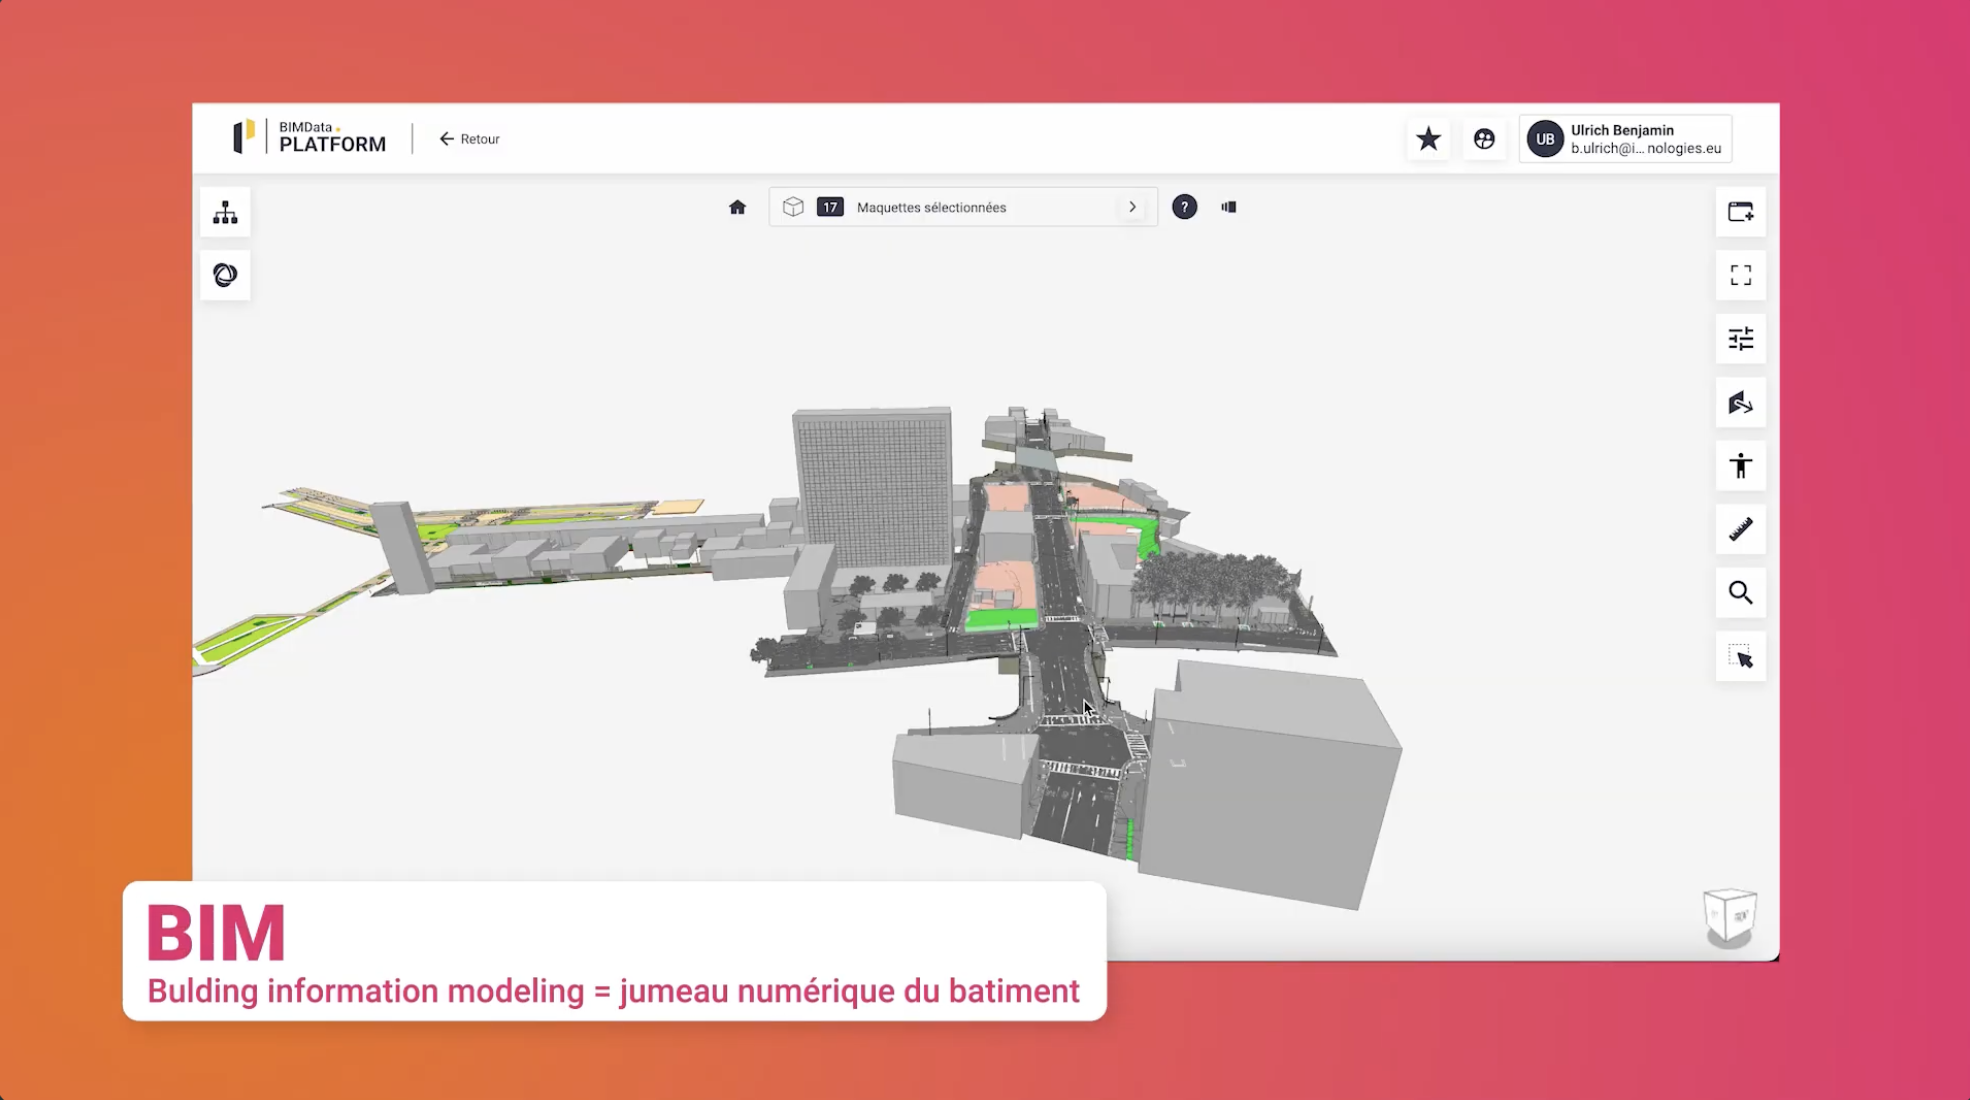Open the help question mark
The image size is (1970, 1100).
tap(1184, 207)
